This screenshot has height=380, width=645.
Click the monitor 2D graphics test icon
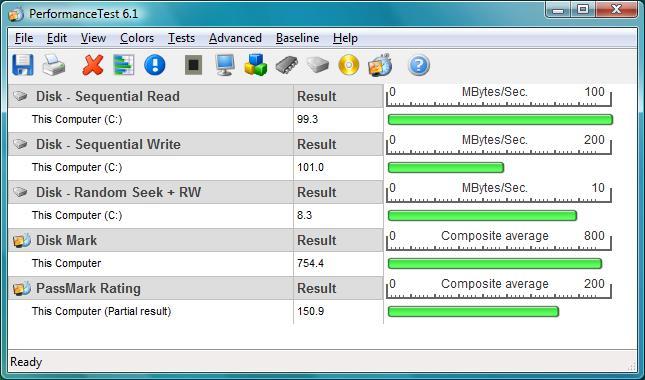pyautogui.click(x=225, y=65)
